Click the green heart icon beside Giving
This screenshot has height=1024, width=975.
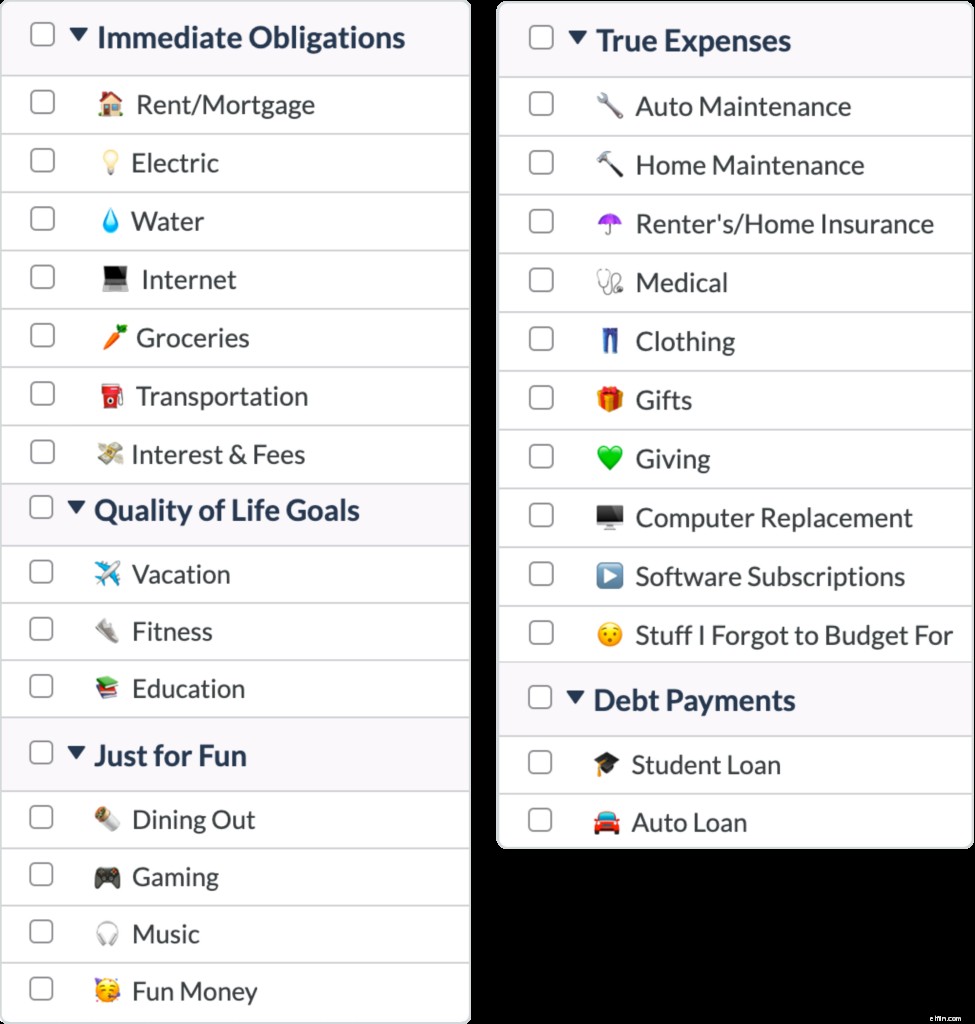pyautogui.click(x=609, y=458)
